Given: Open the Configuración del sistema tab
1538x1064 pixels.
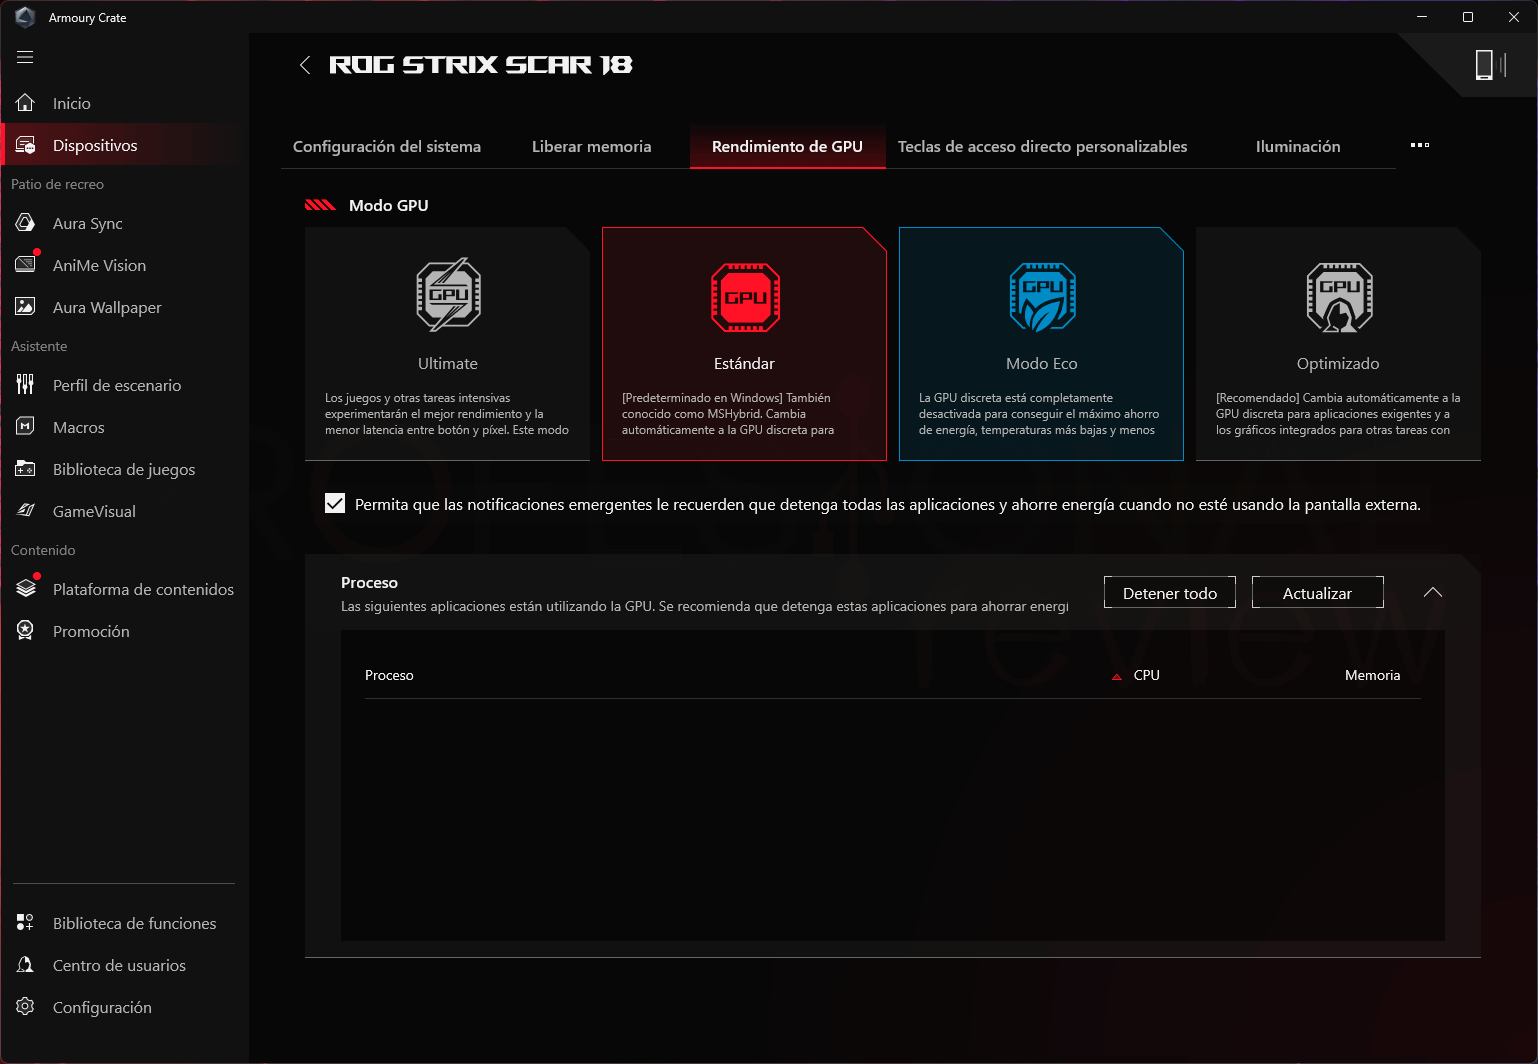Looking at the screenshot, I should pyautogui.click(x=387, y=146).
